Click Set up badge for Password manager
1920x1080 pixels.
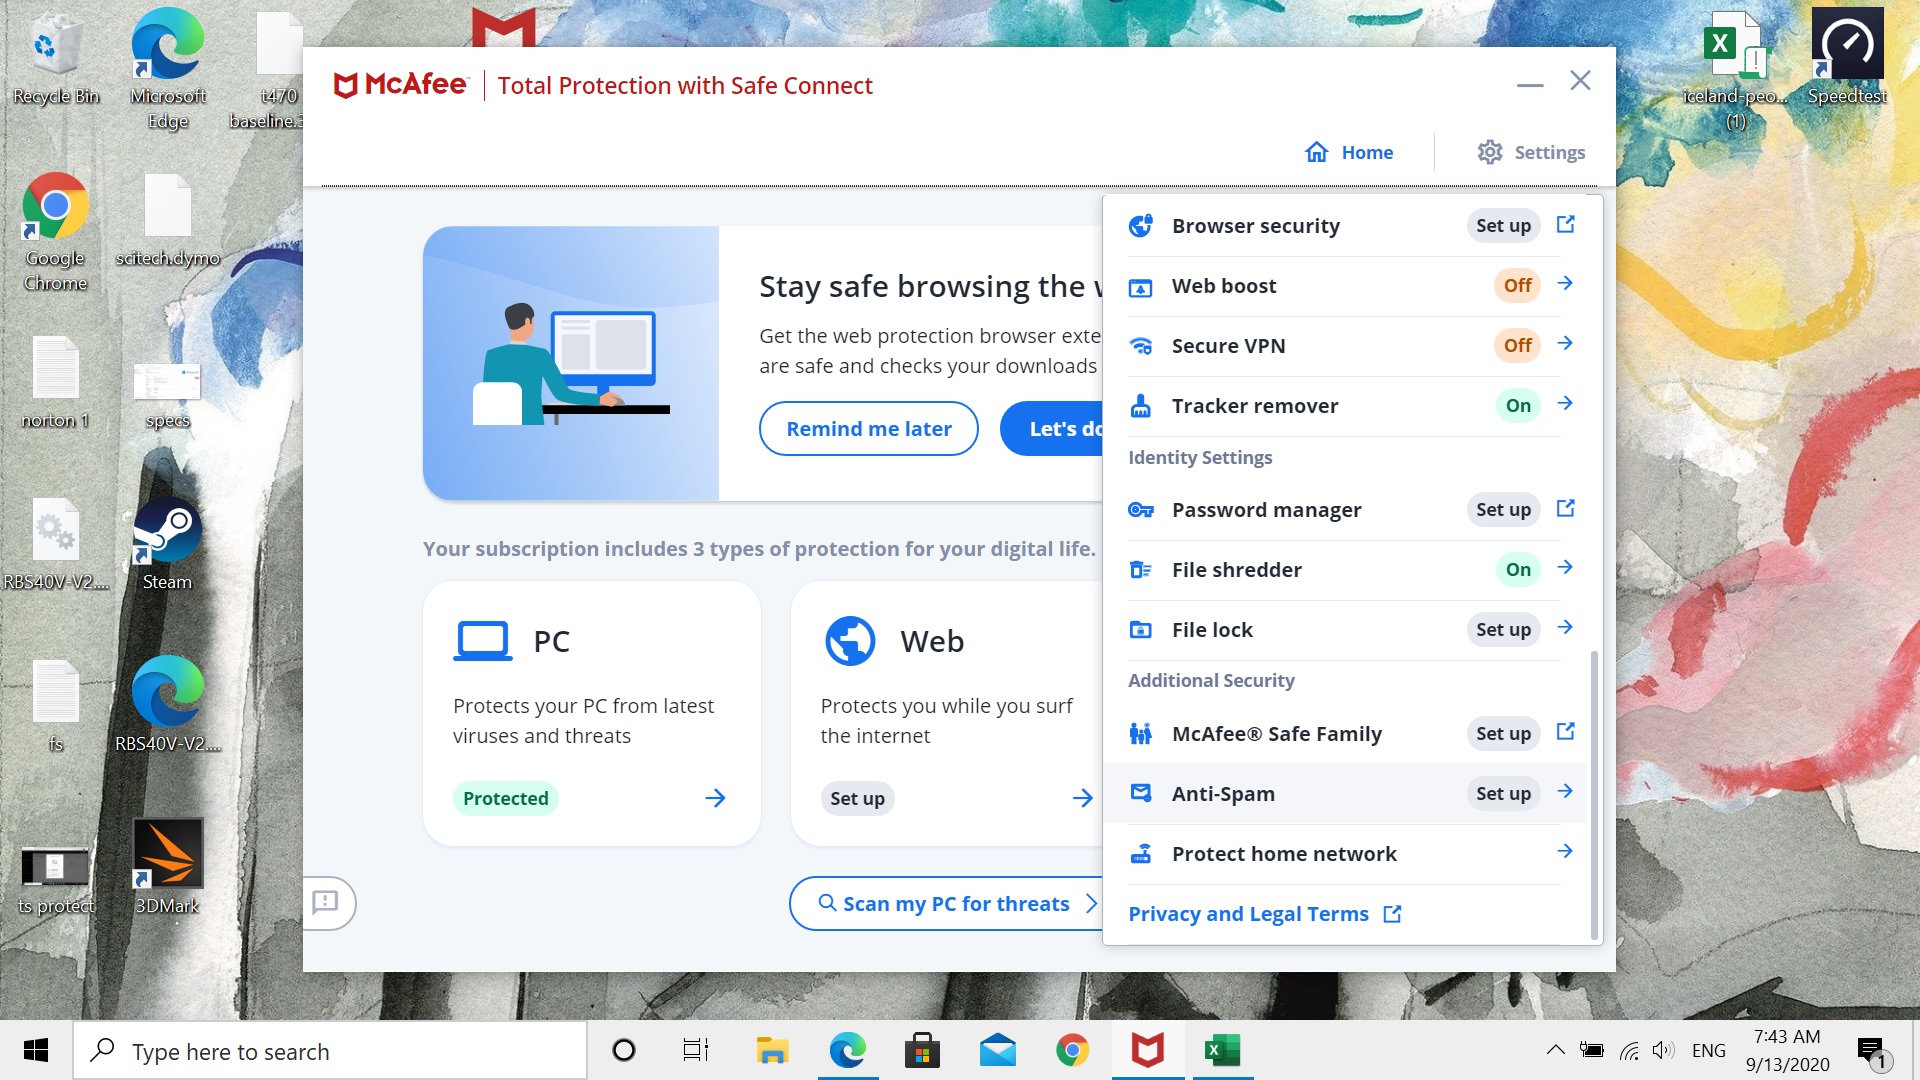click(x=1503, y=510)
